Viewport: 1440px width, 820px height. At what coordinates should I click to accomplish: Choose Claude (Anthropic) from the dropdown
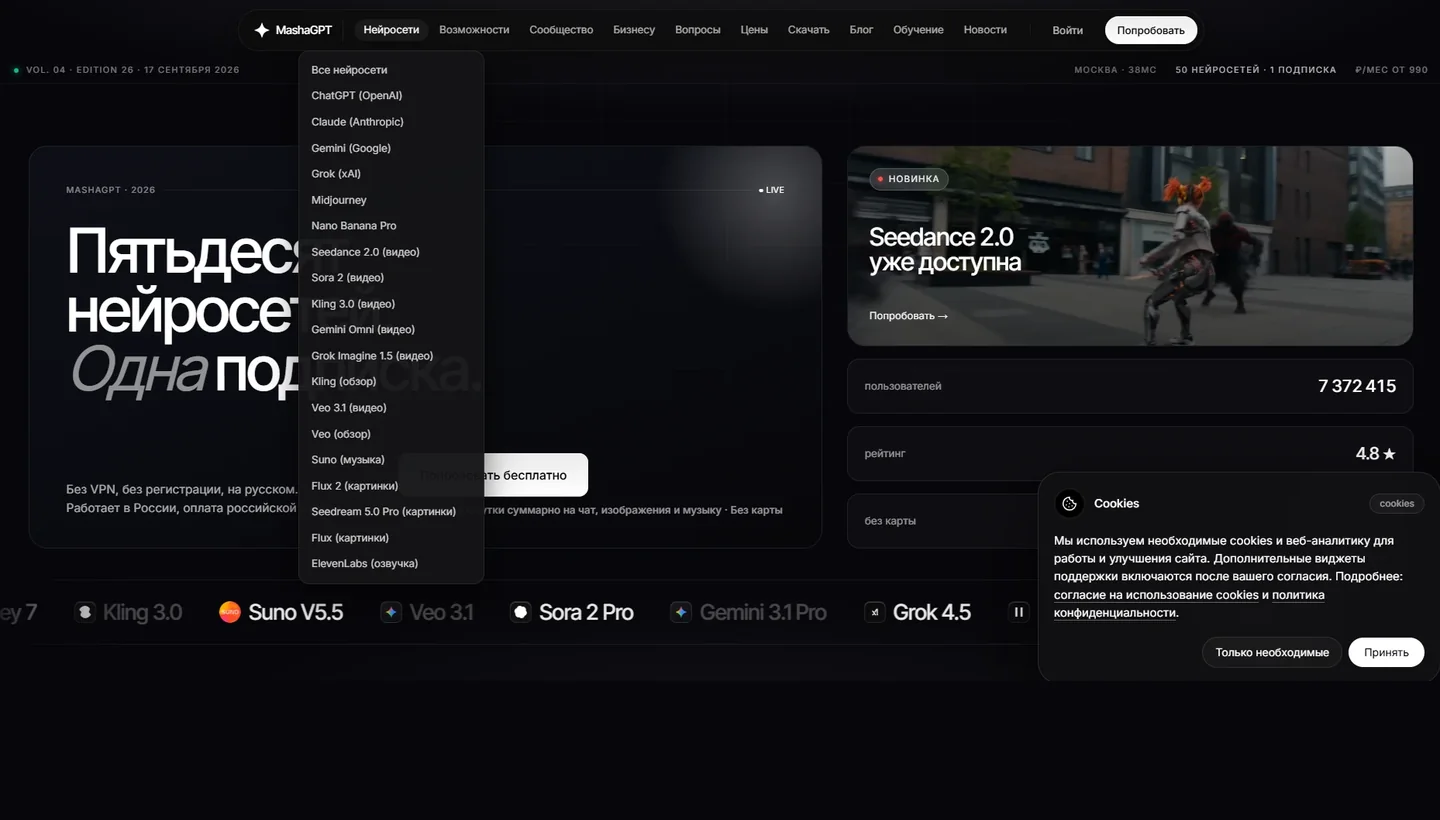point(391,122)
